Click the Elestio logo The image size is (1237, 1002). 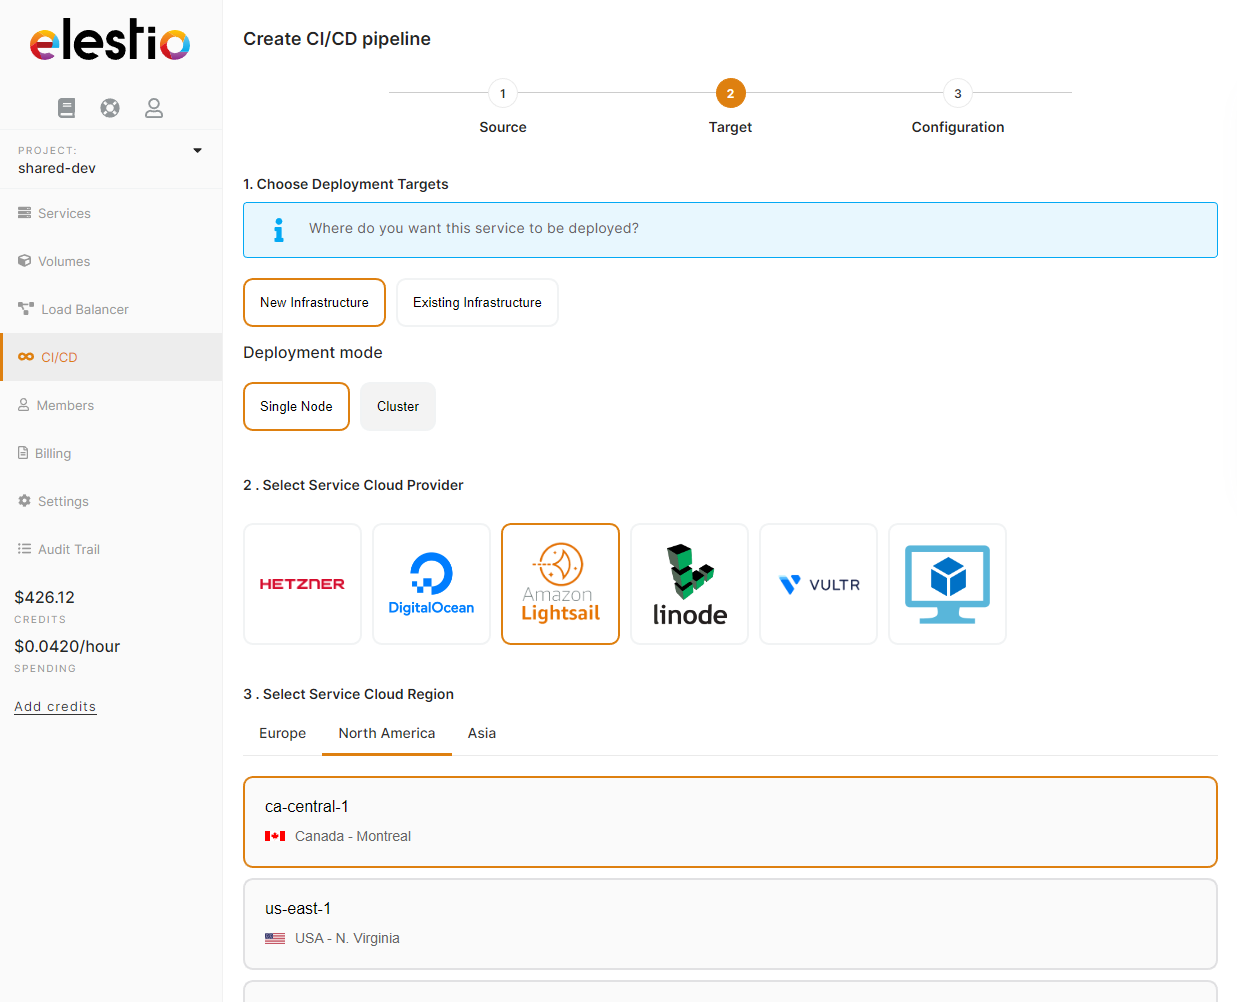coord(110,43)
